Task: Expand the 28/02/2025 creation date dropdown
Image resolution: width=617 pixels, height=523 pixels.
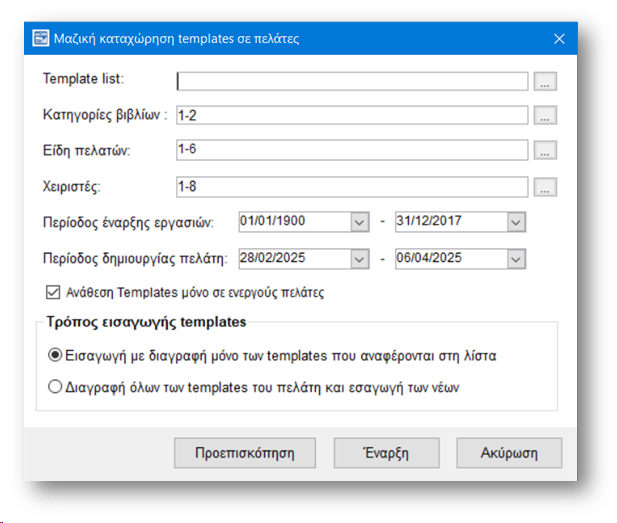Action: coord(360,258)
